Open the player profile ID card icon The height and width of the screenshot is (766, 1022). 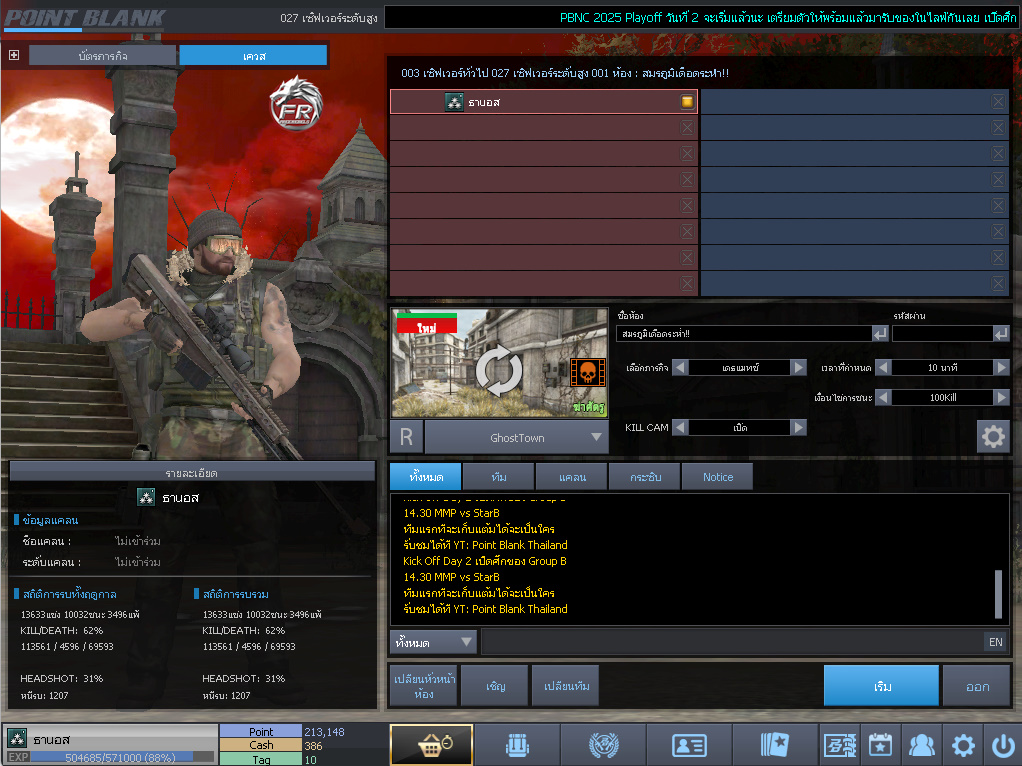pyautogui.click(x=689, y=745)
